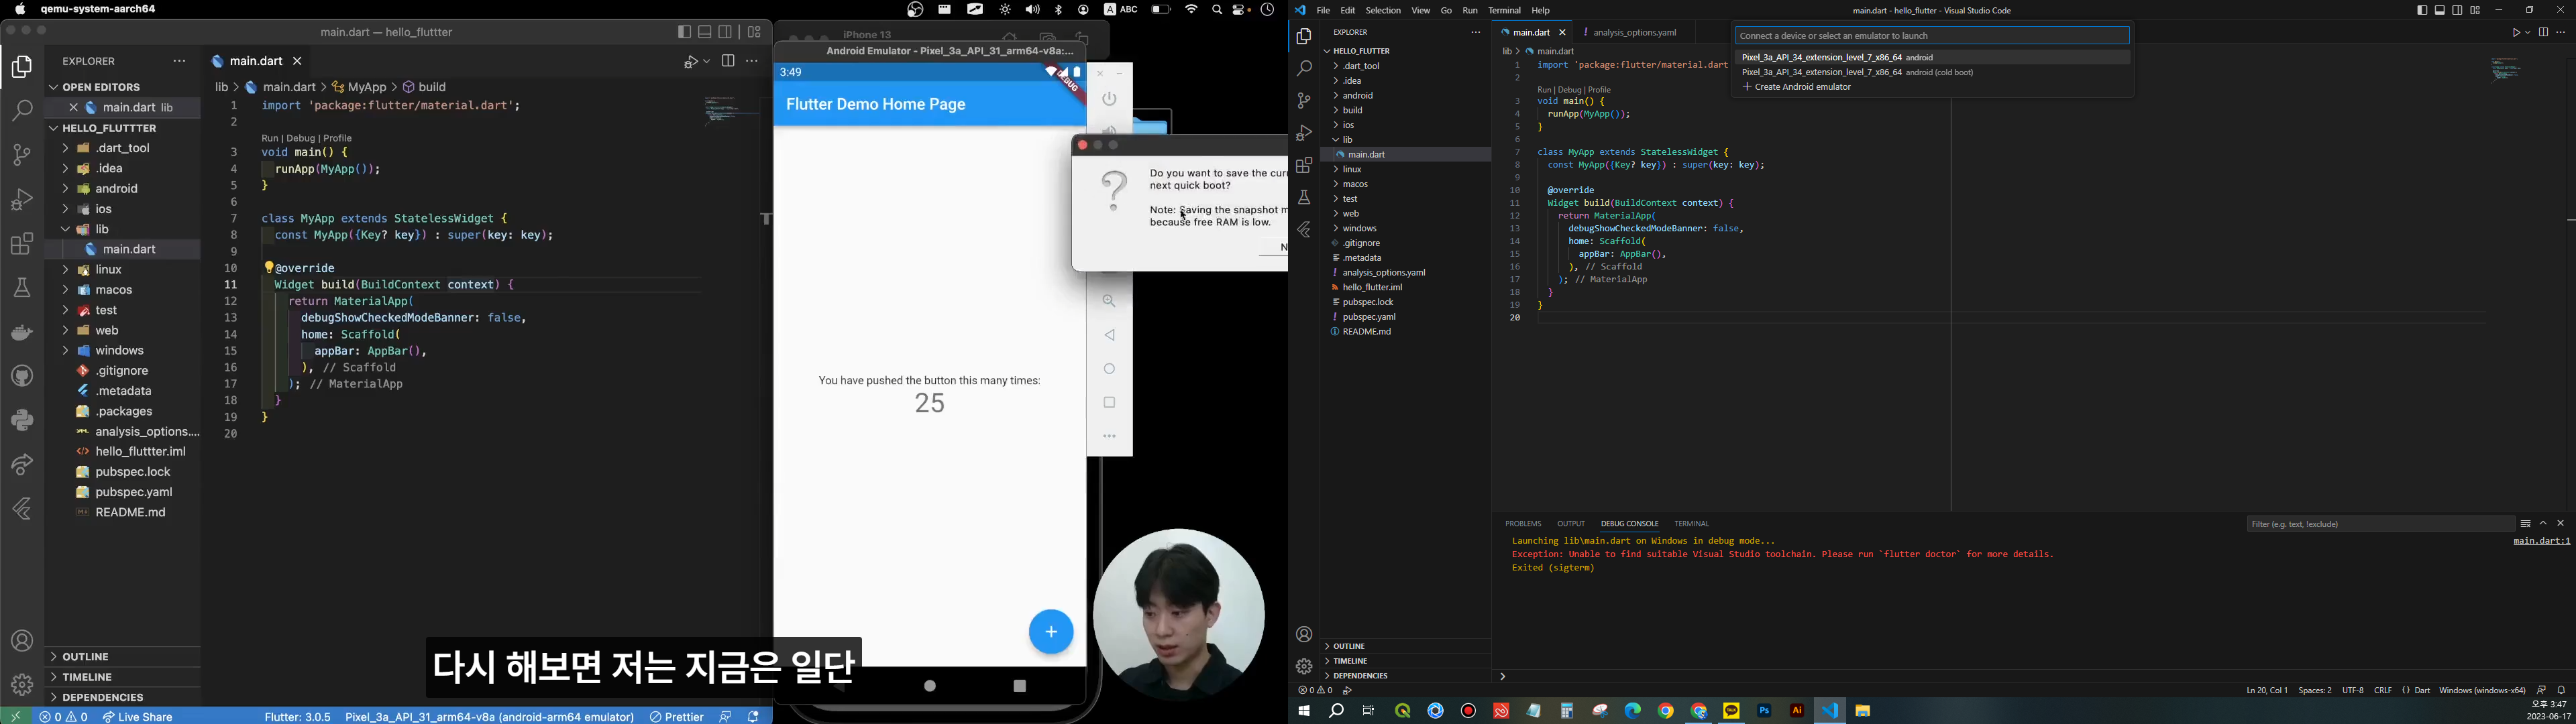Open Adobe Illustrator from the Windows taskbar

click(x=1797, y=711)
